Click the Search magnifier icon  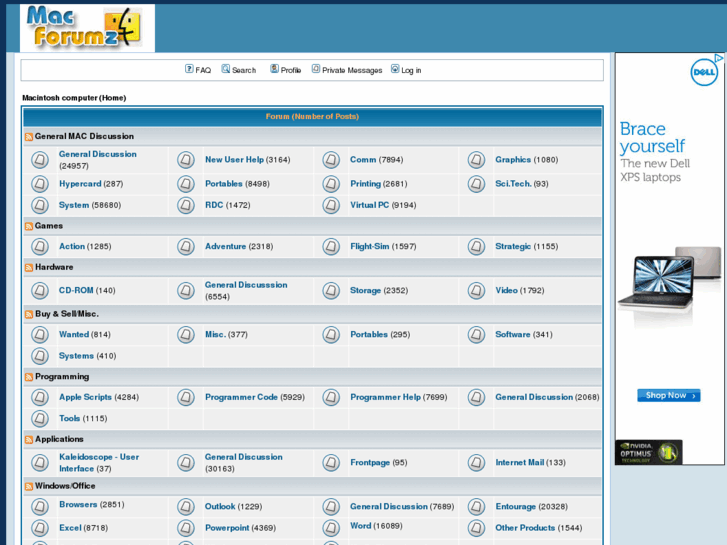[226, 69]
